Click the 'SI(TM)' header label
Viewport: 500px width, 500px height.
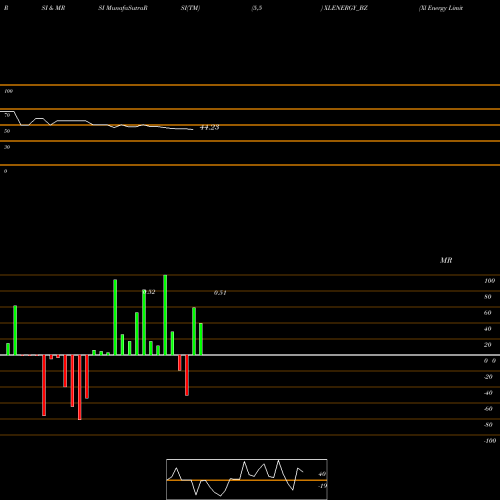[191, 8]
